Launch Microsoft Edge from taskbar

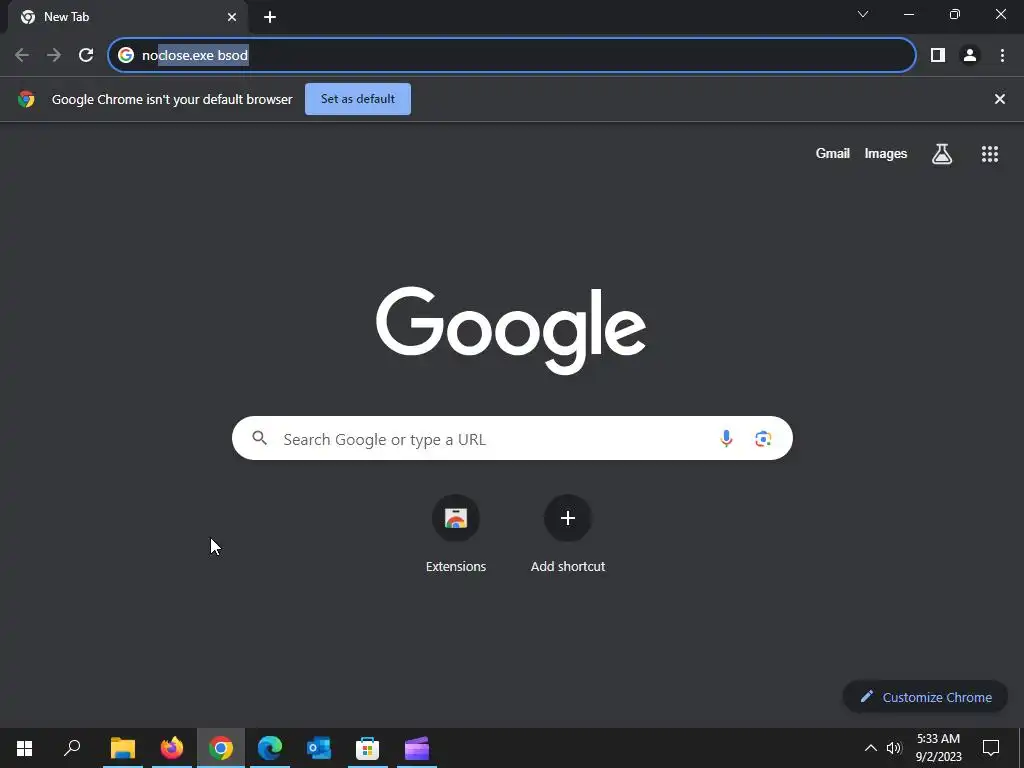pos(270,748)
